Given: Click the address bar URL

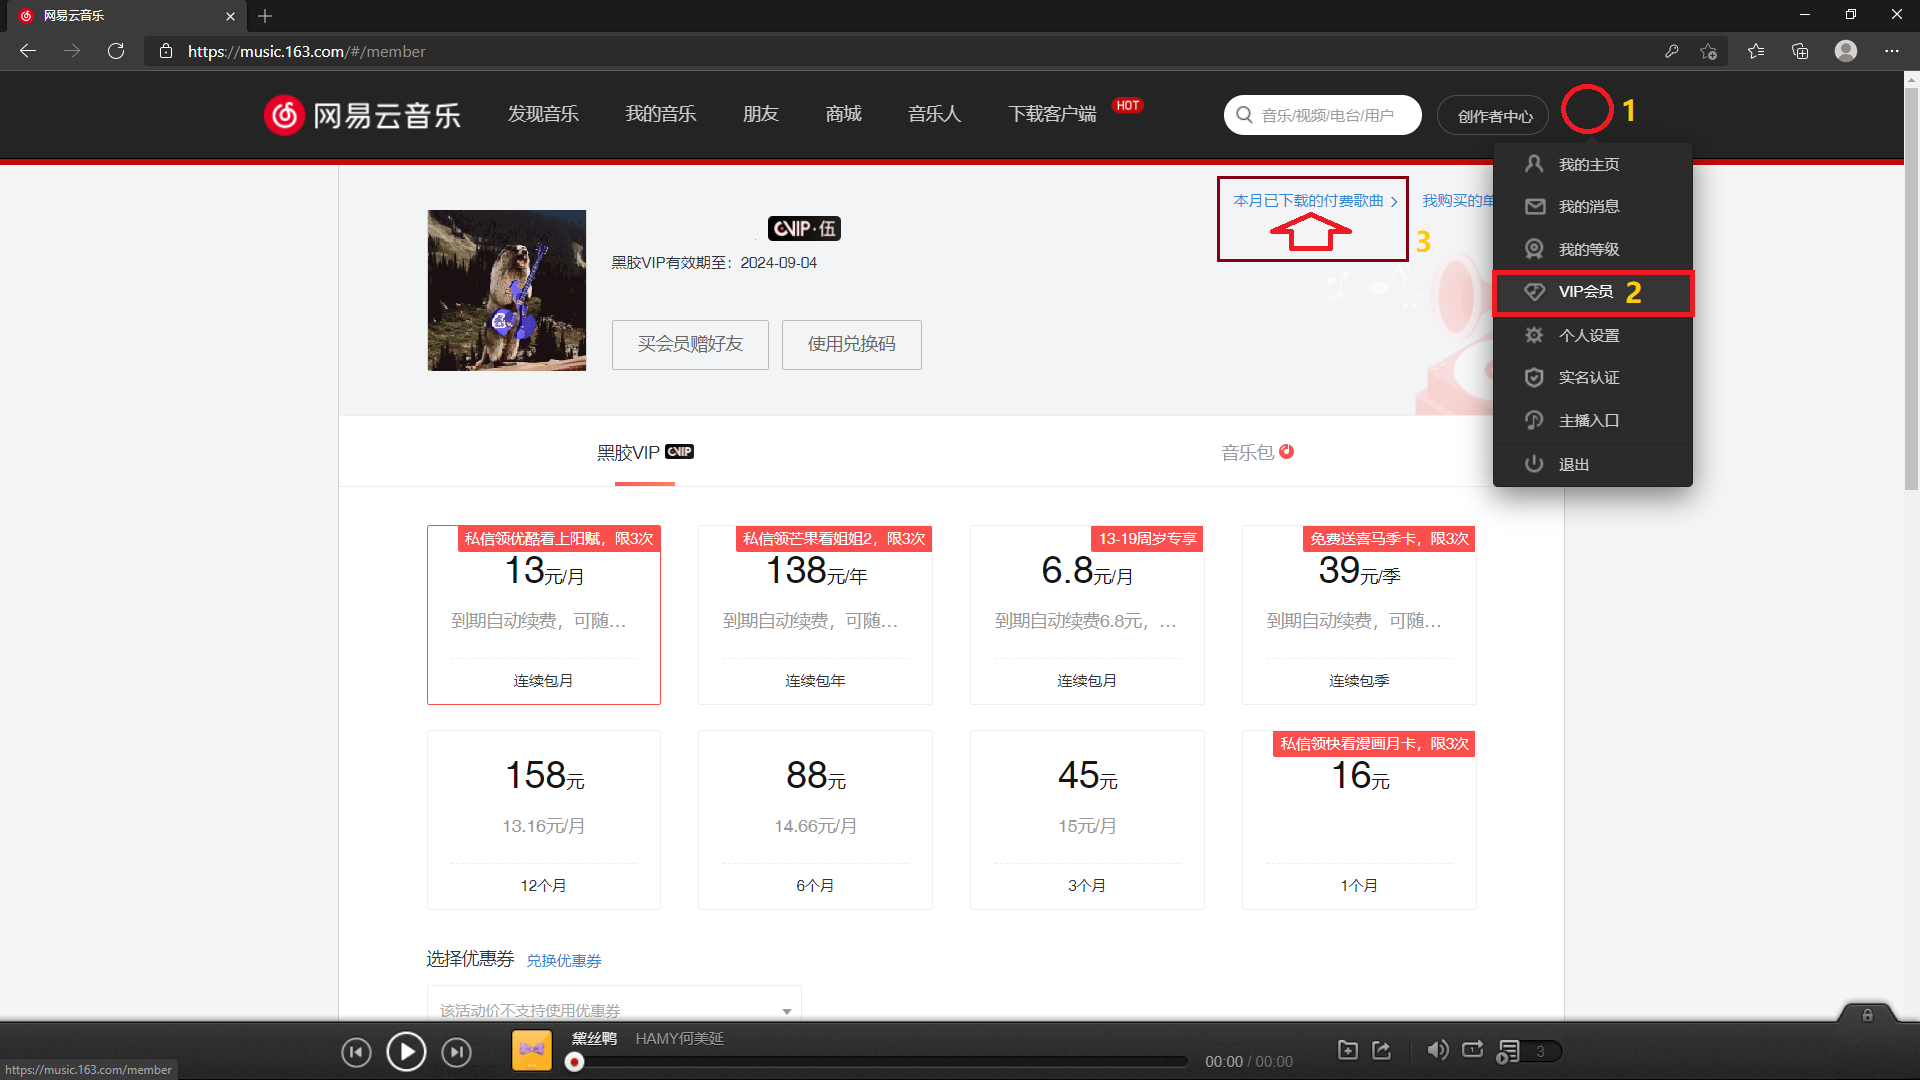Looking at the screenshot, I should pos(306,51).
